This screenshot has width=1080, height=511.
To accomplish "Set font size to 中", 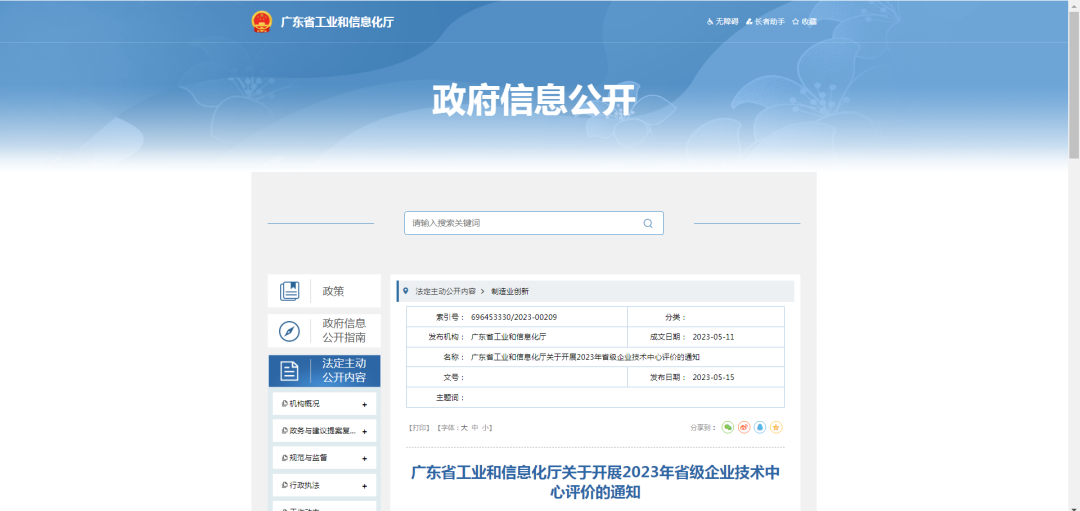I will (x=475, y=428).
